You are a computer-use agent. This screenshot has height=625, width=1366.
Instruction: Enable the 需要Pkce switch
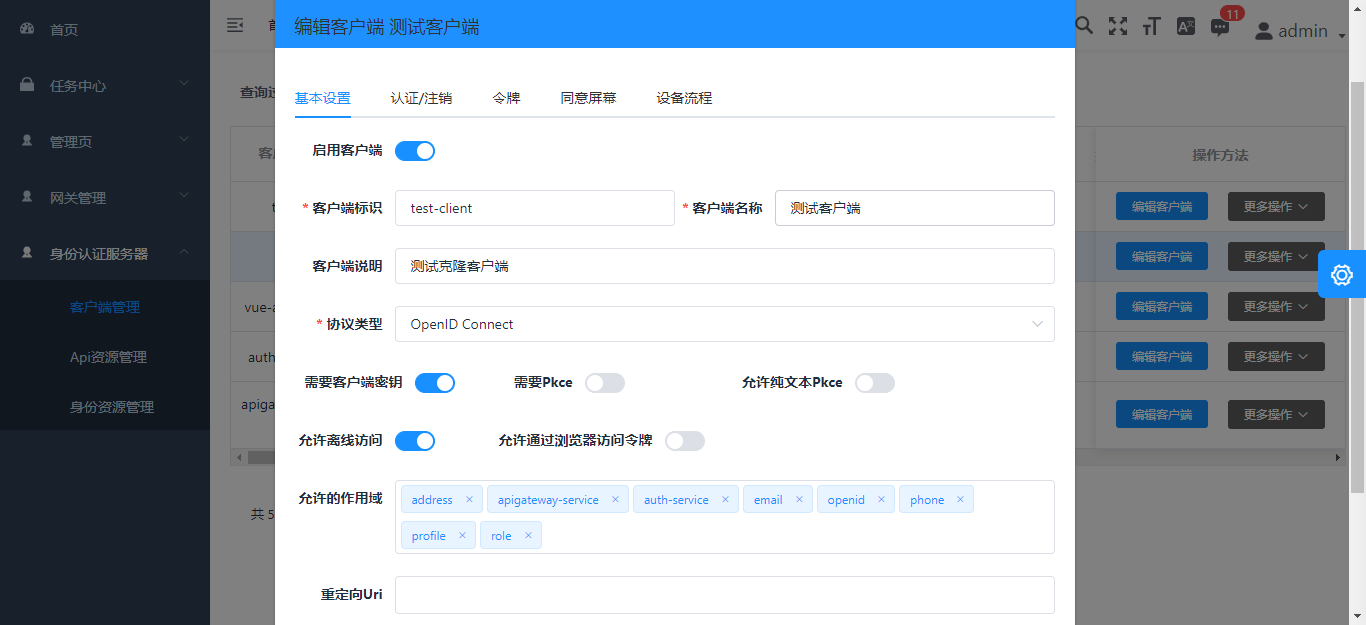(x=605, y=383)
